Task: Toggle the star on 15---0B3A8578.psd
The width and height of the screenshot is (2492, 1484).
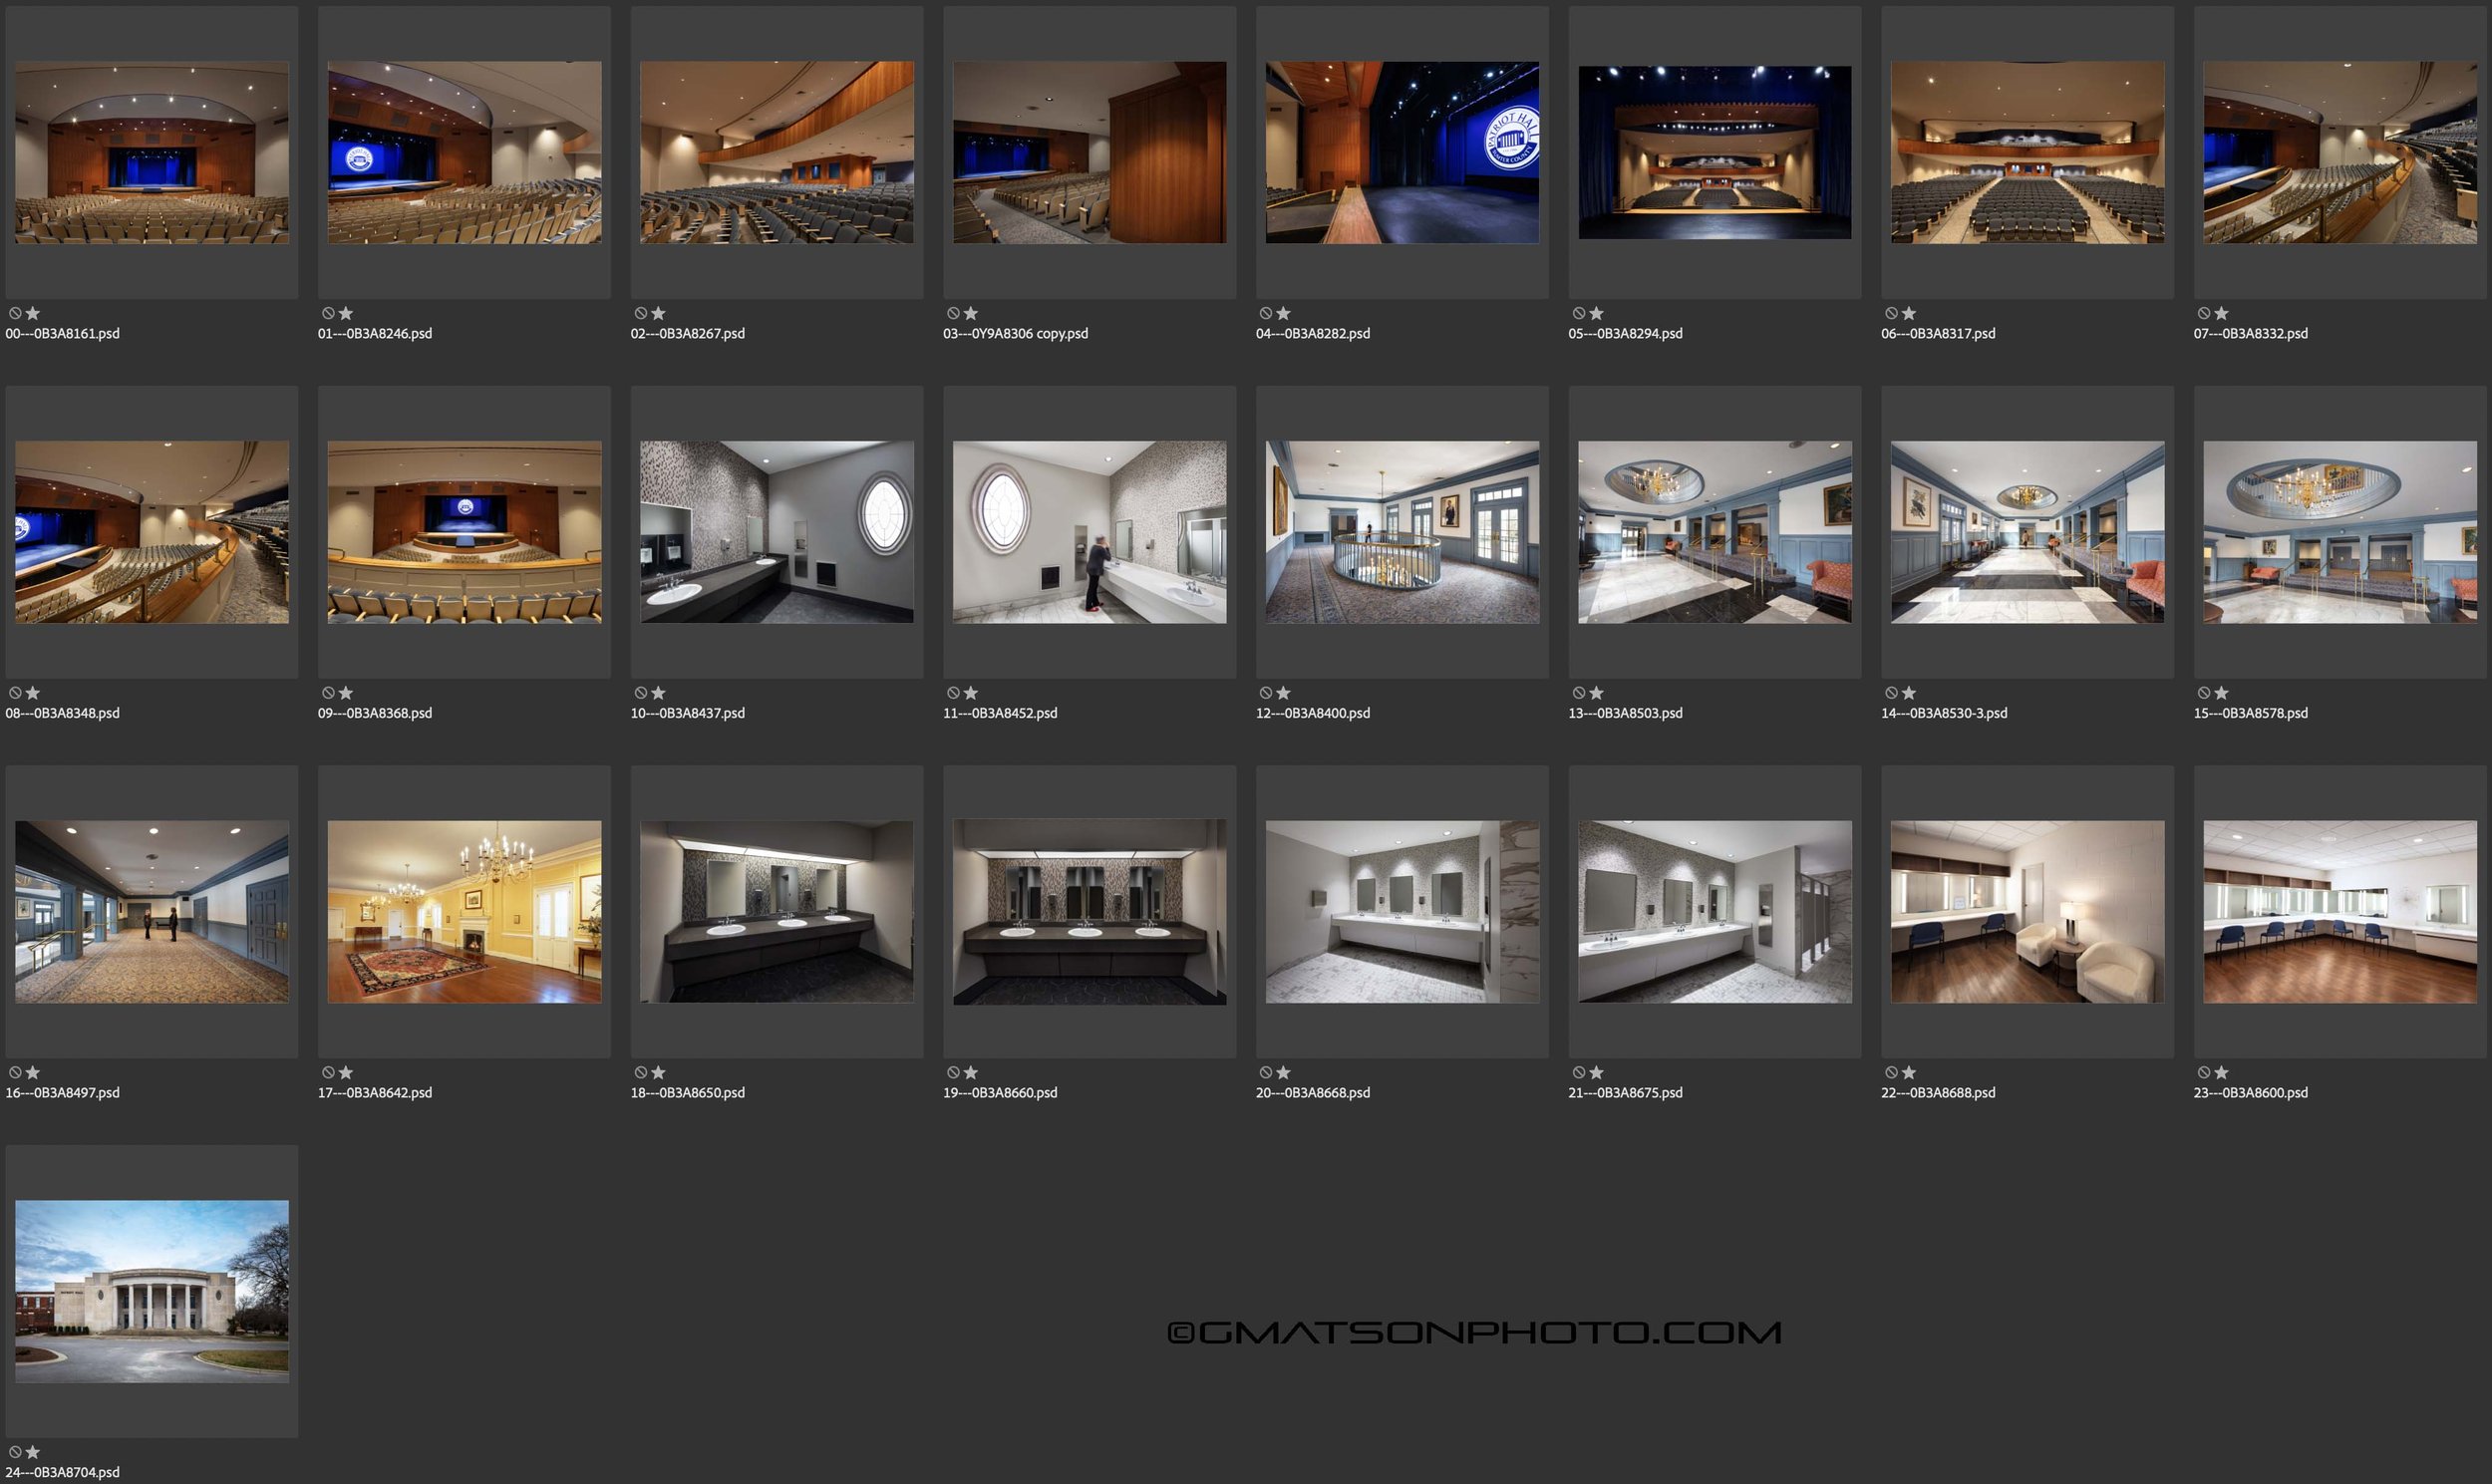Action: (x=2221, y=693)
